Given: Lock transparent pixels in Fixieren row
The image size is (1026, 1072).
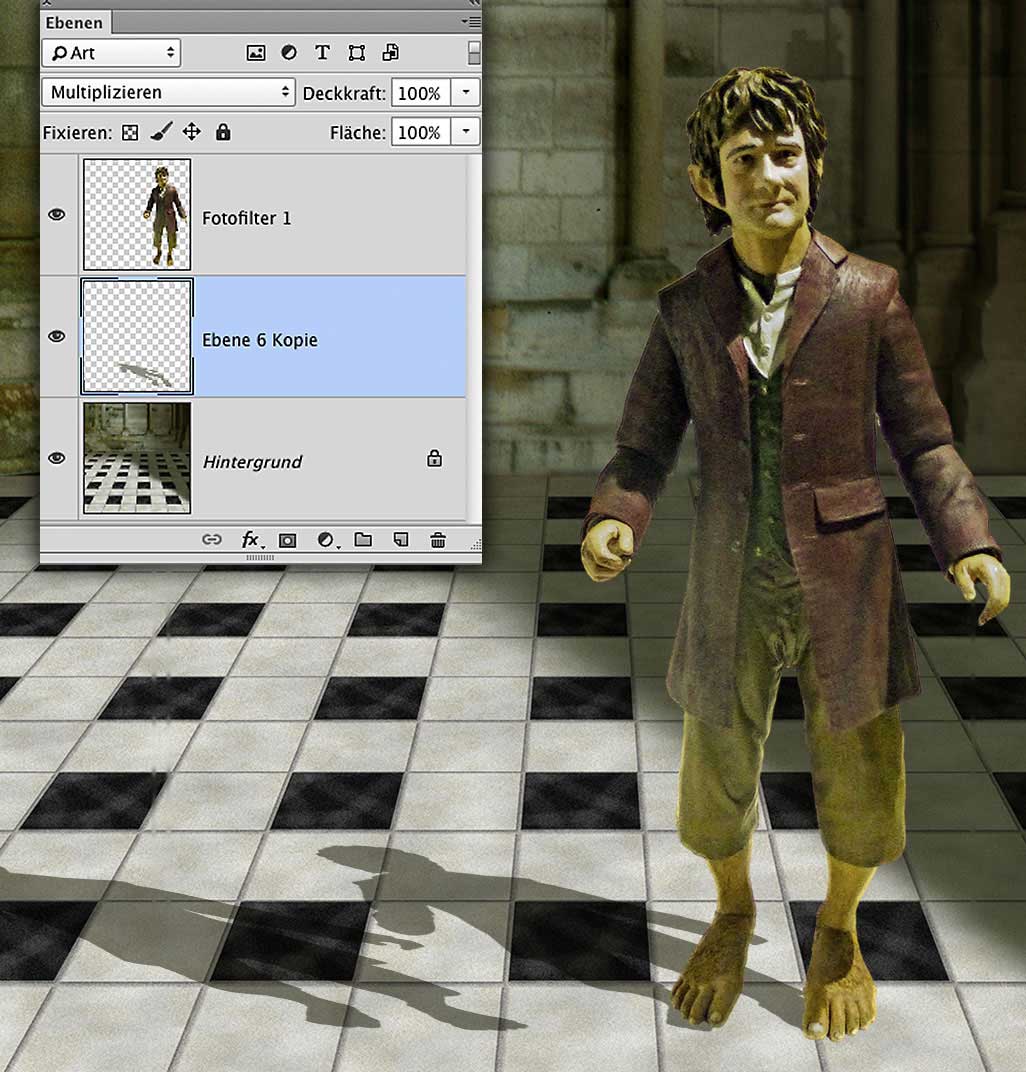Looking at the screenshot, I should (x=130, y=133).
